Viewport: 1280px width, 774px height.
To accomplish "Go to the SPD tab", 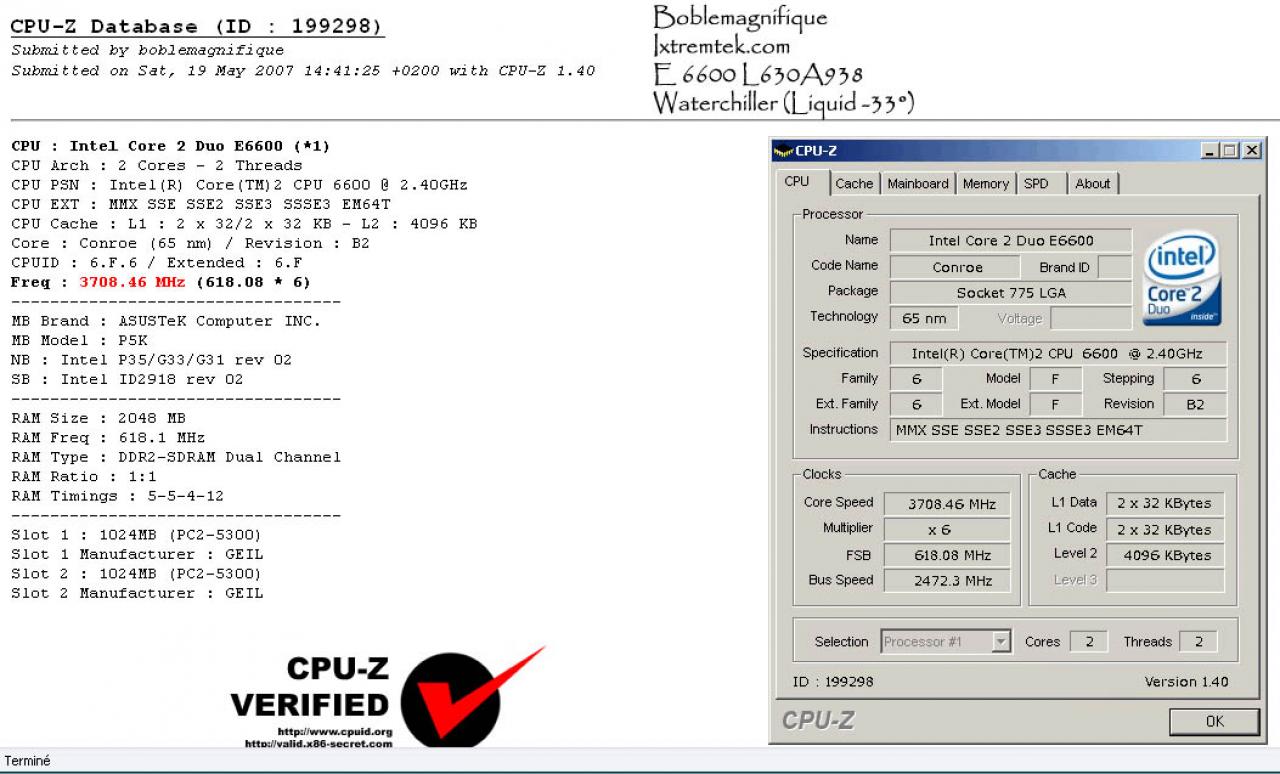I will pyautogui.click(x=1037, y=184).
